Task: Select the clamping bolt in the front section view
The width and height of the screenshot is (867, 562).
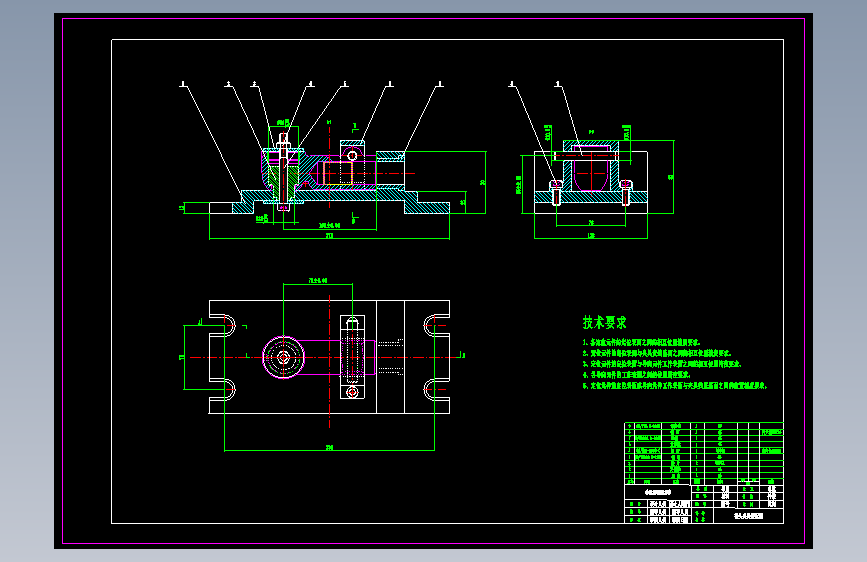Action: (283, 172)
